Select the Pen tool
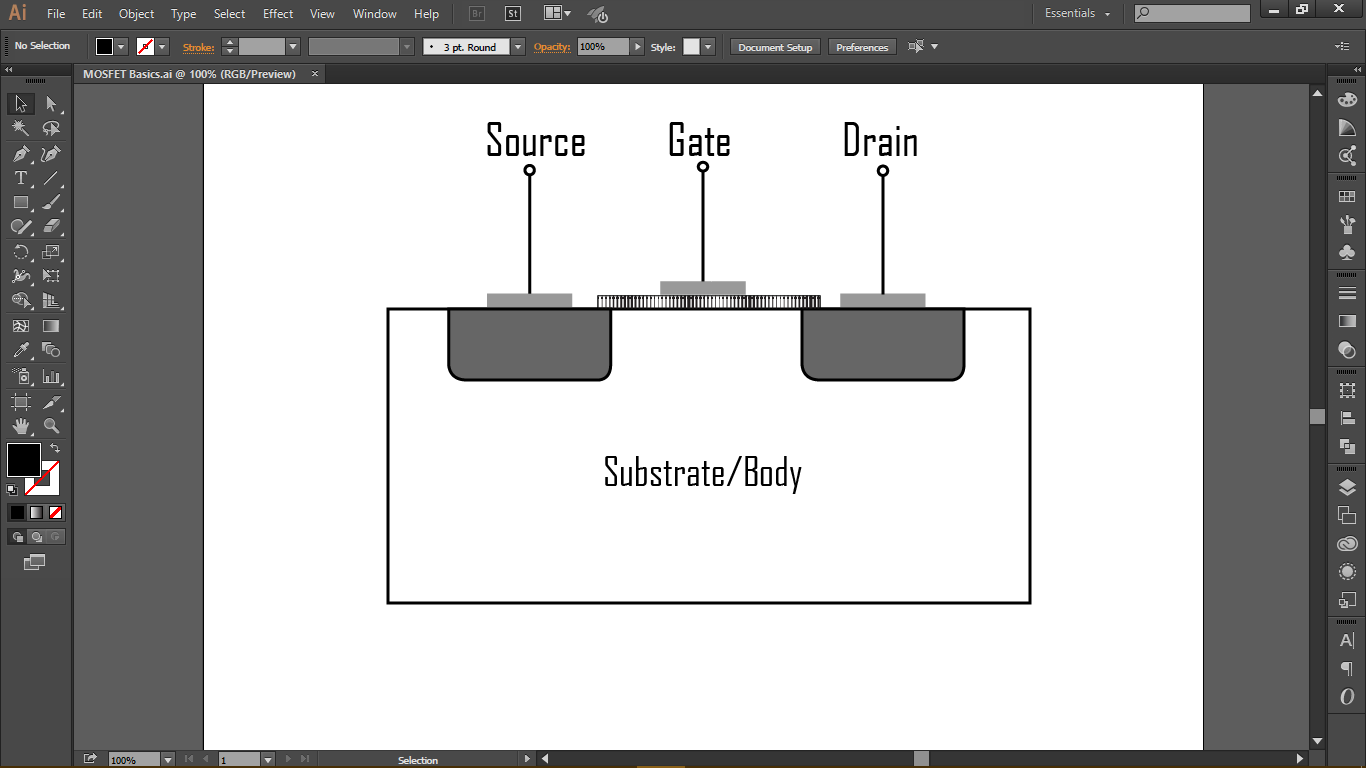 pos(21,154)
